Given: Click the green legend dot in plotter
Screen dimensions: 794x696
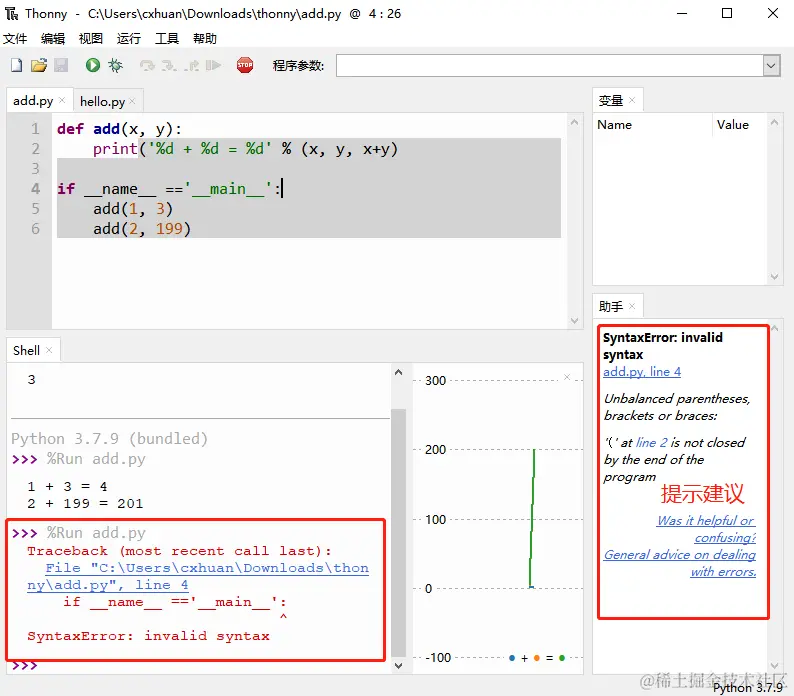Looking at the screenshot, I should click(x=562, y=658).
